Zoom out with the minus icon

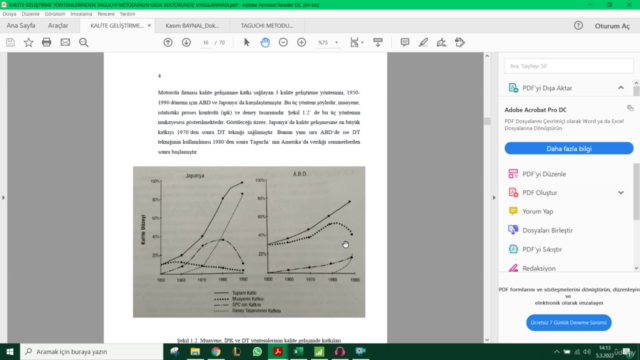click(283, 42)
